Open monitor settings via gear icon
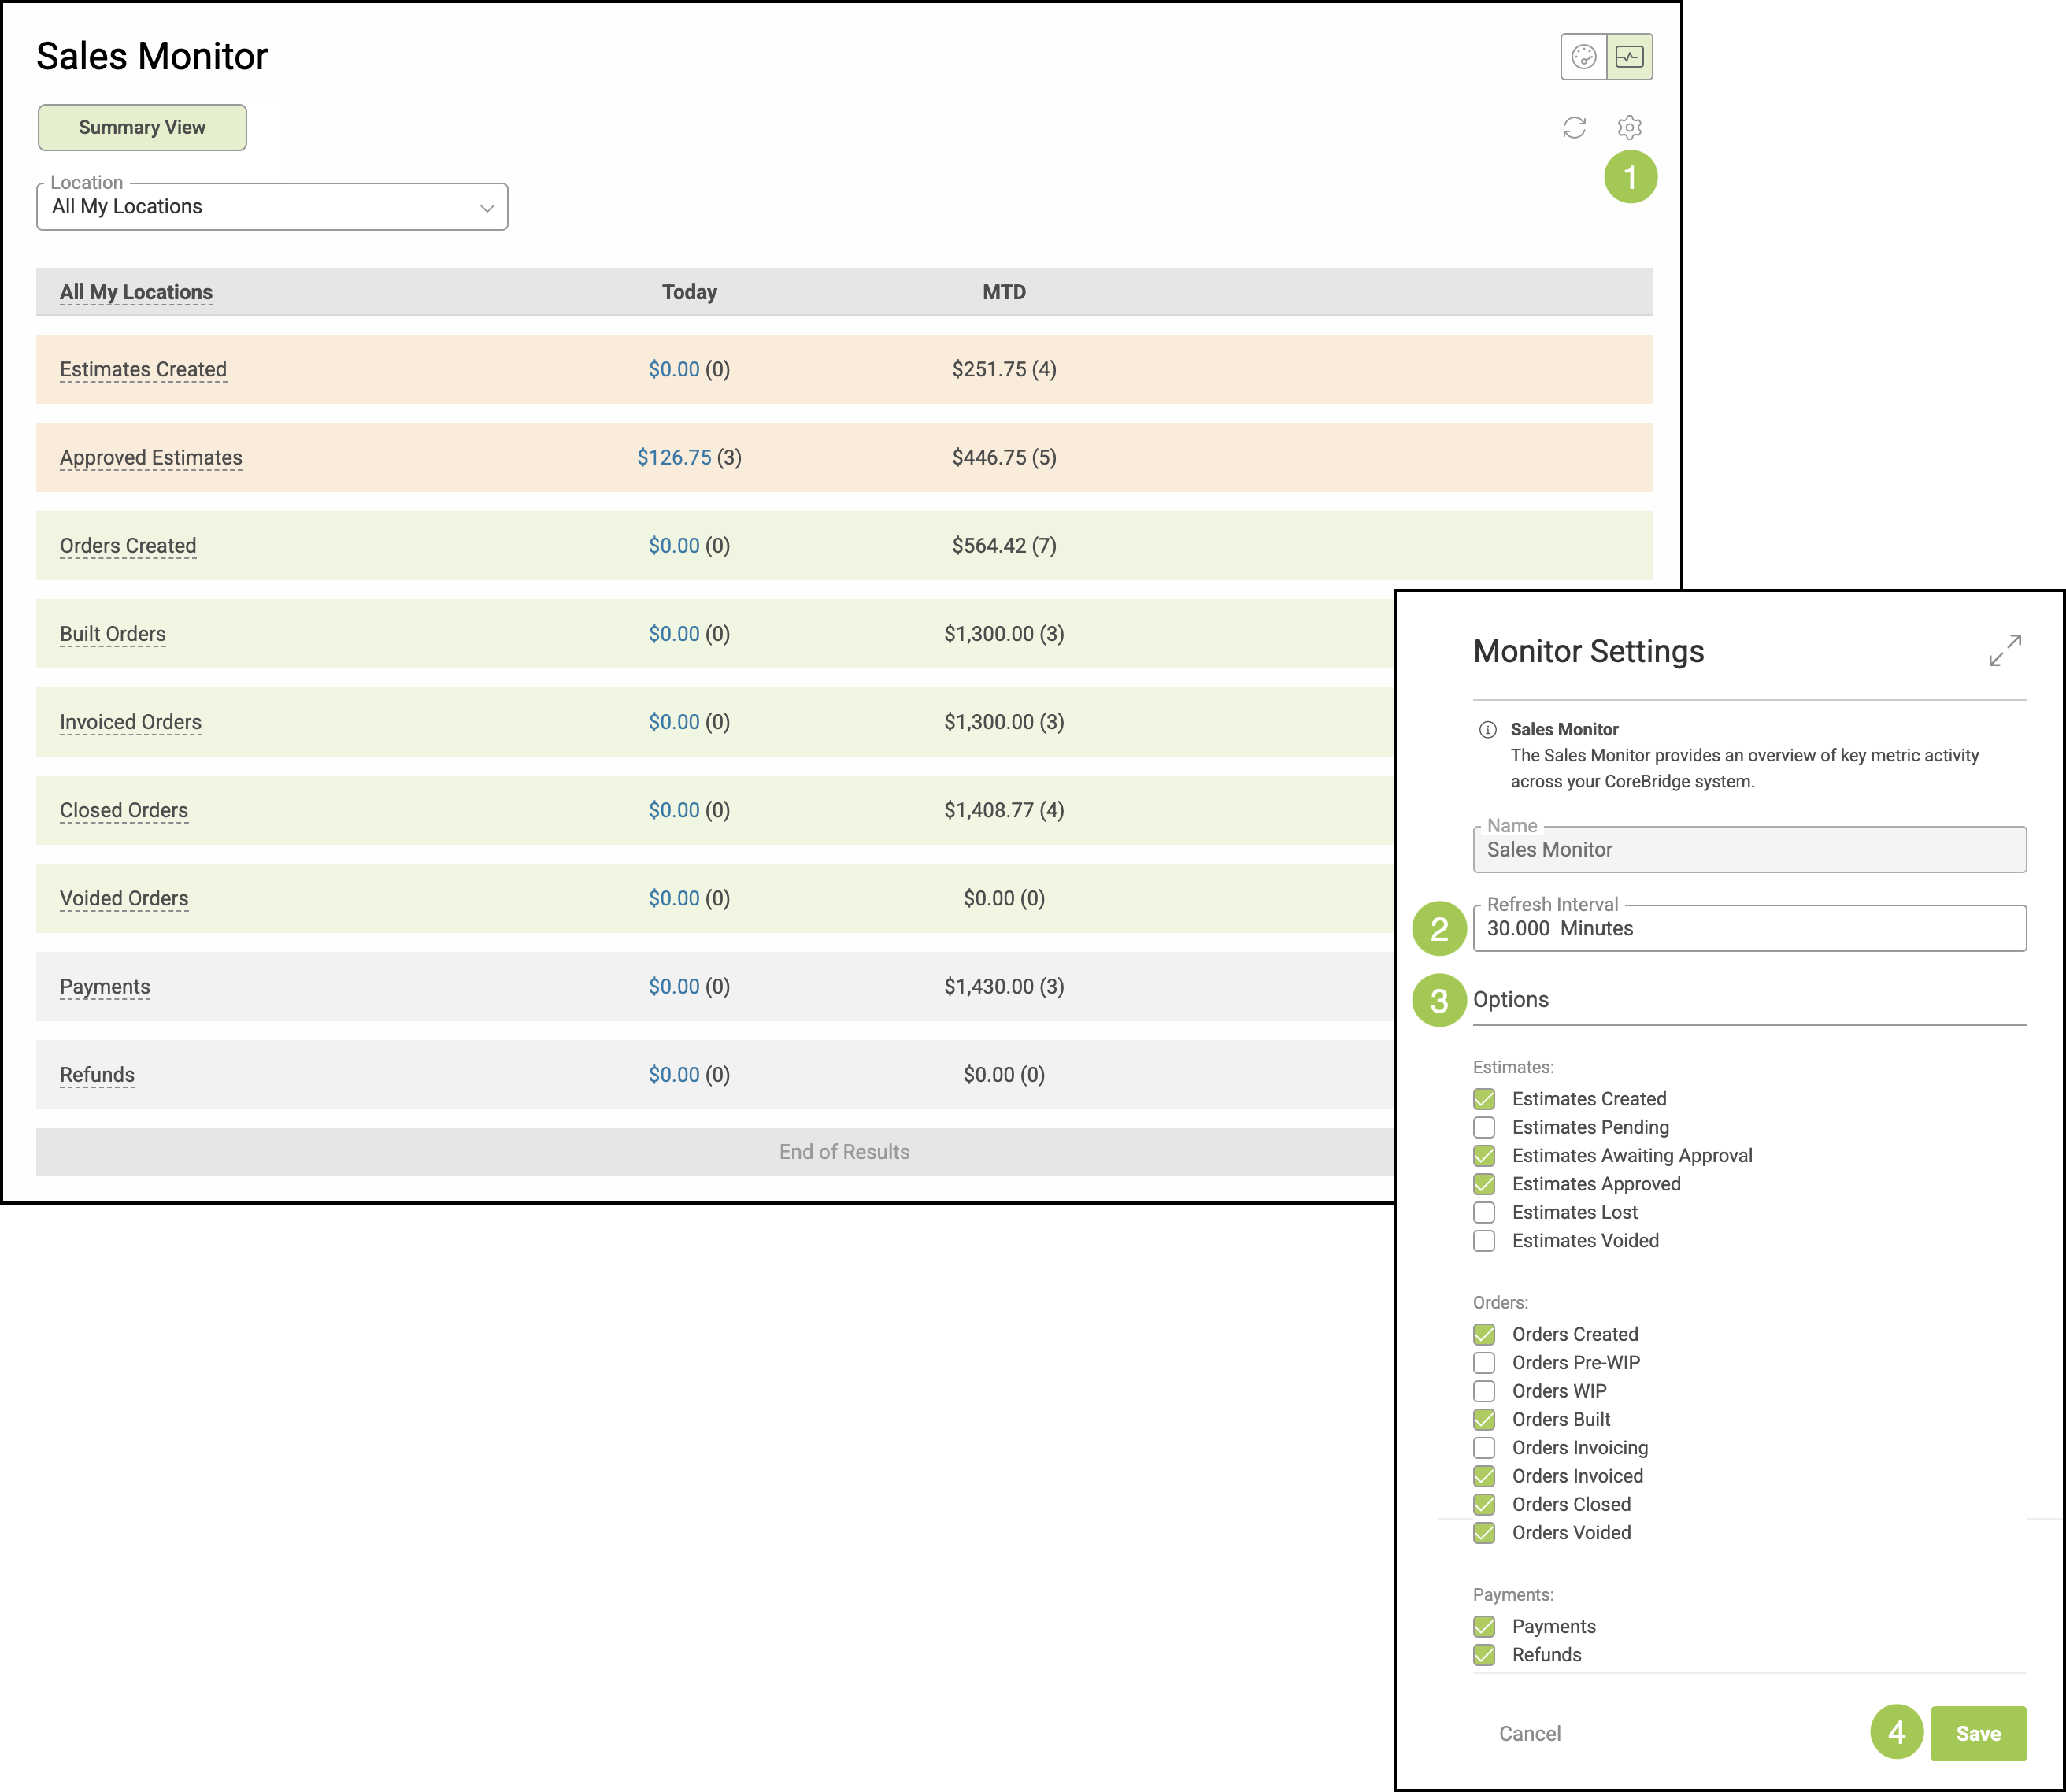The height and width of the screenshot is (1792, 2066). pos(1629,128)
